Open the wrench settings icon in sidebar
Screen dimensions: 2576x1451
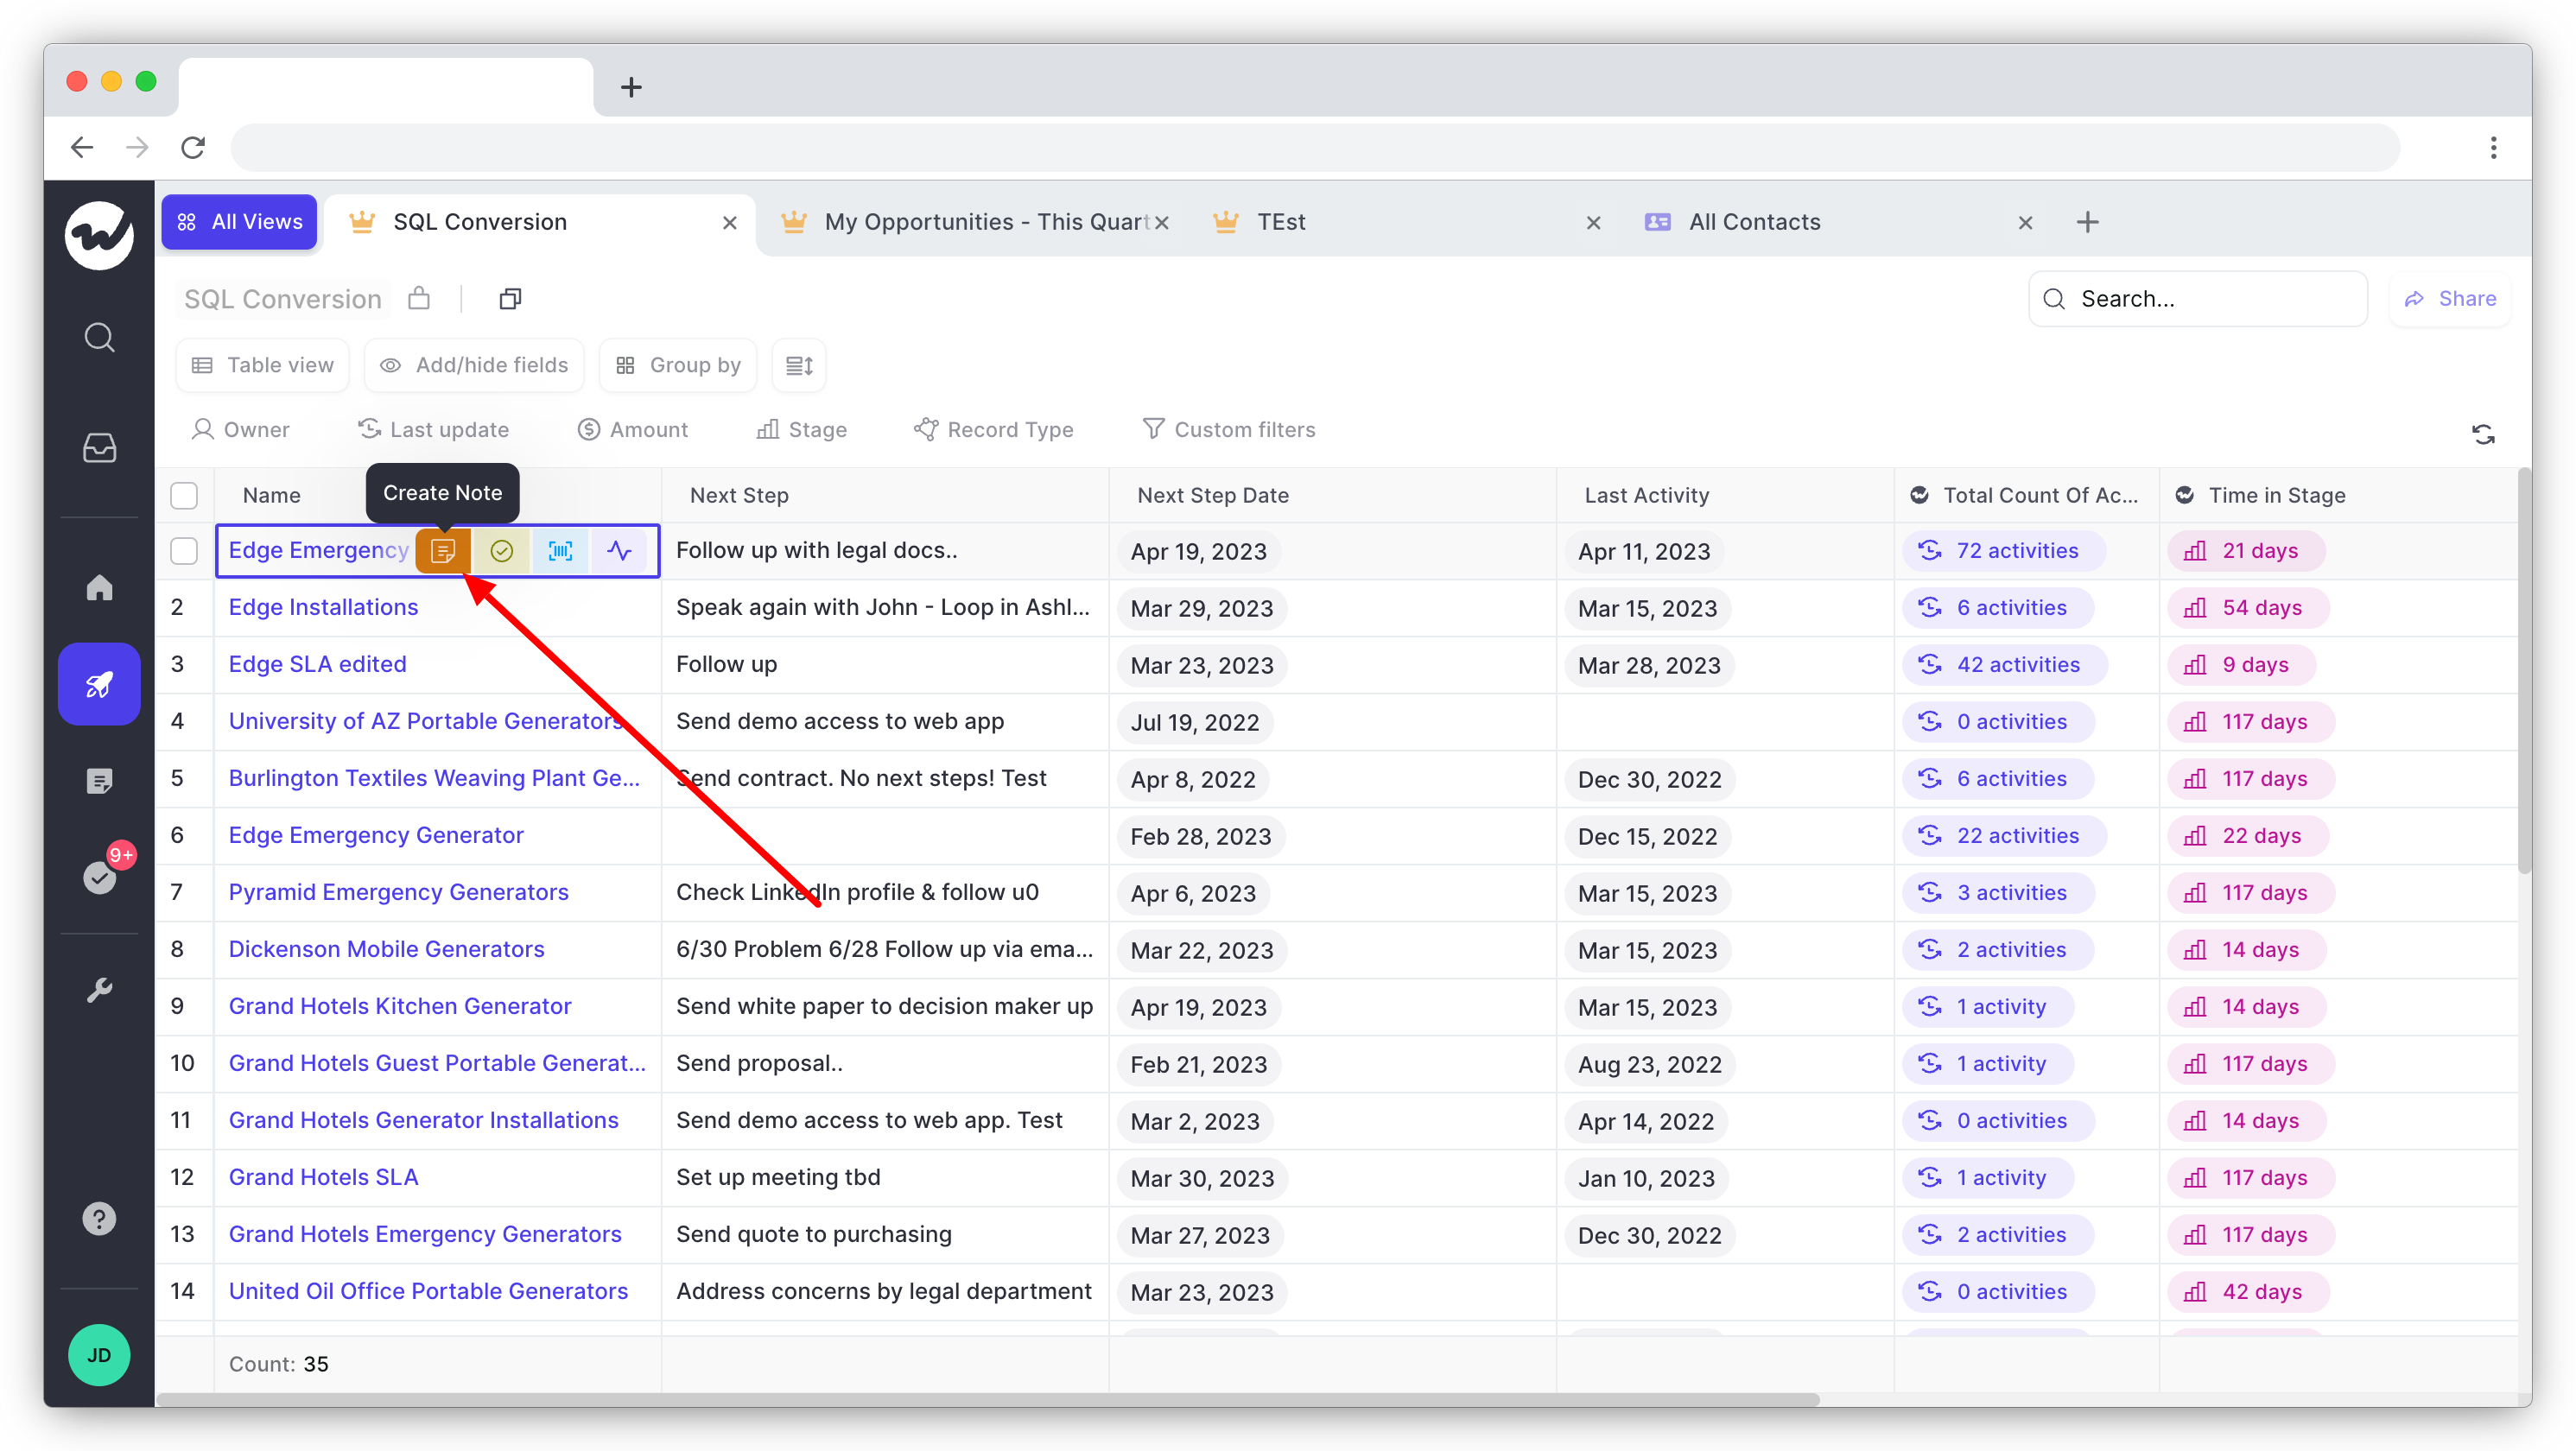99,990
